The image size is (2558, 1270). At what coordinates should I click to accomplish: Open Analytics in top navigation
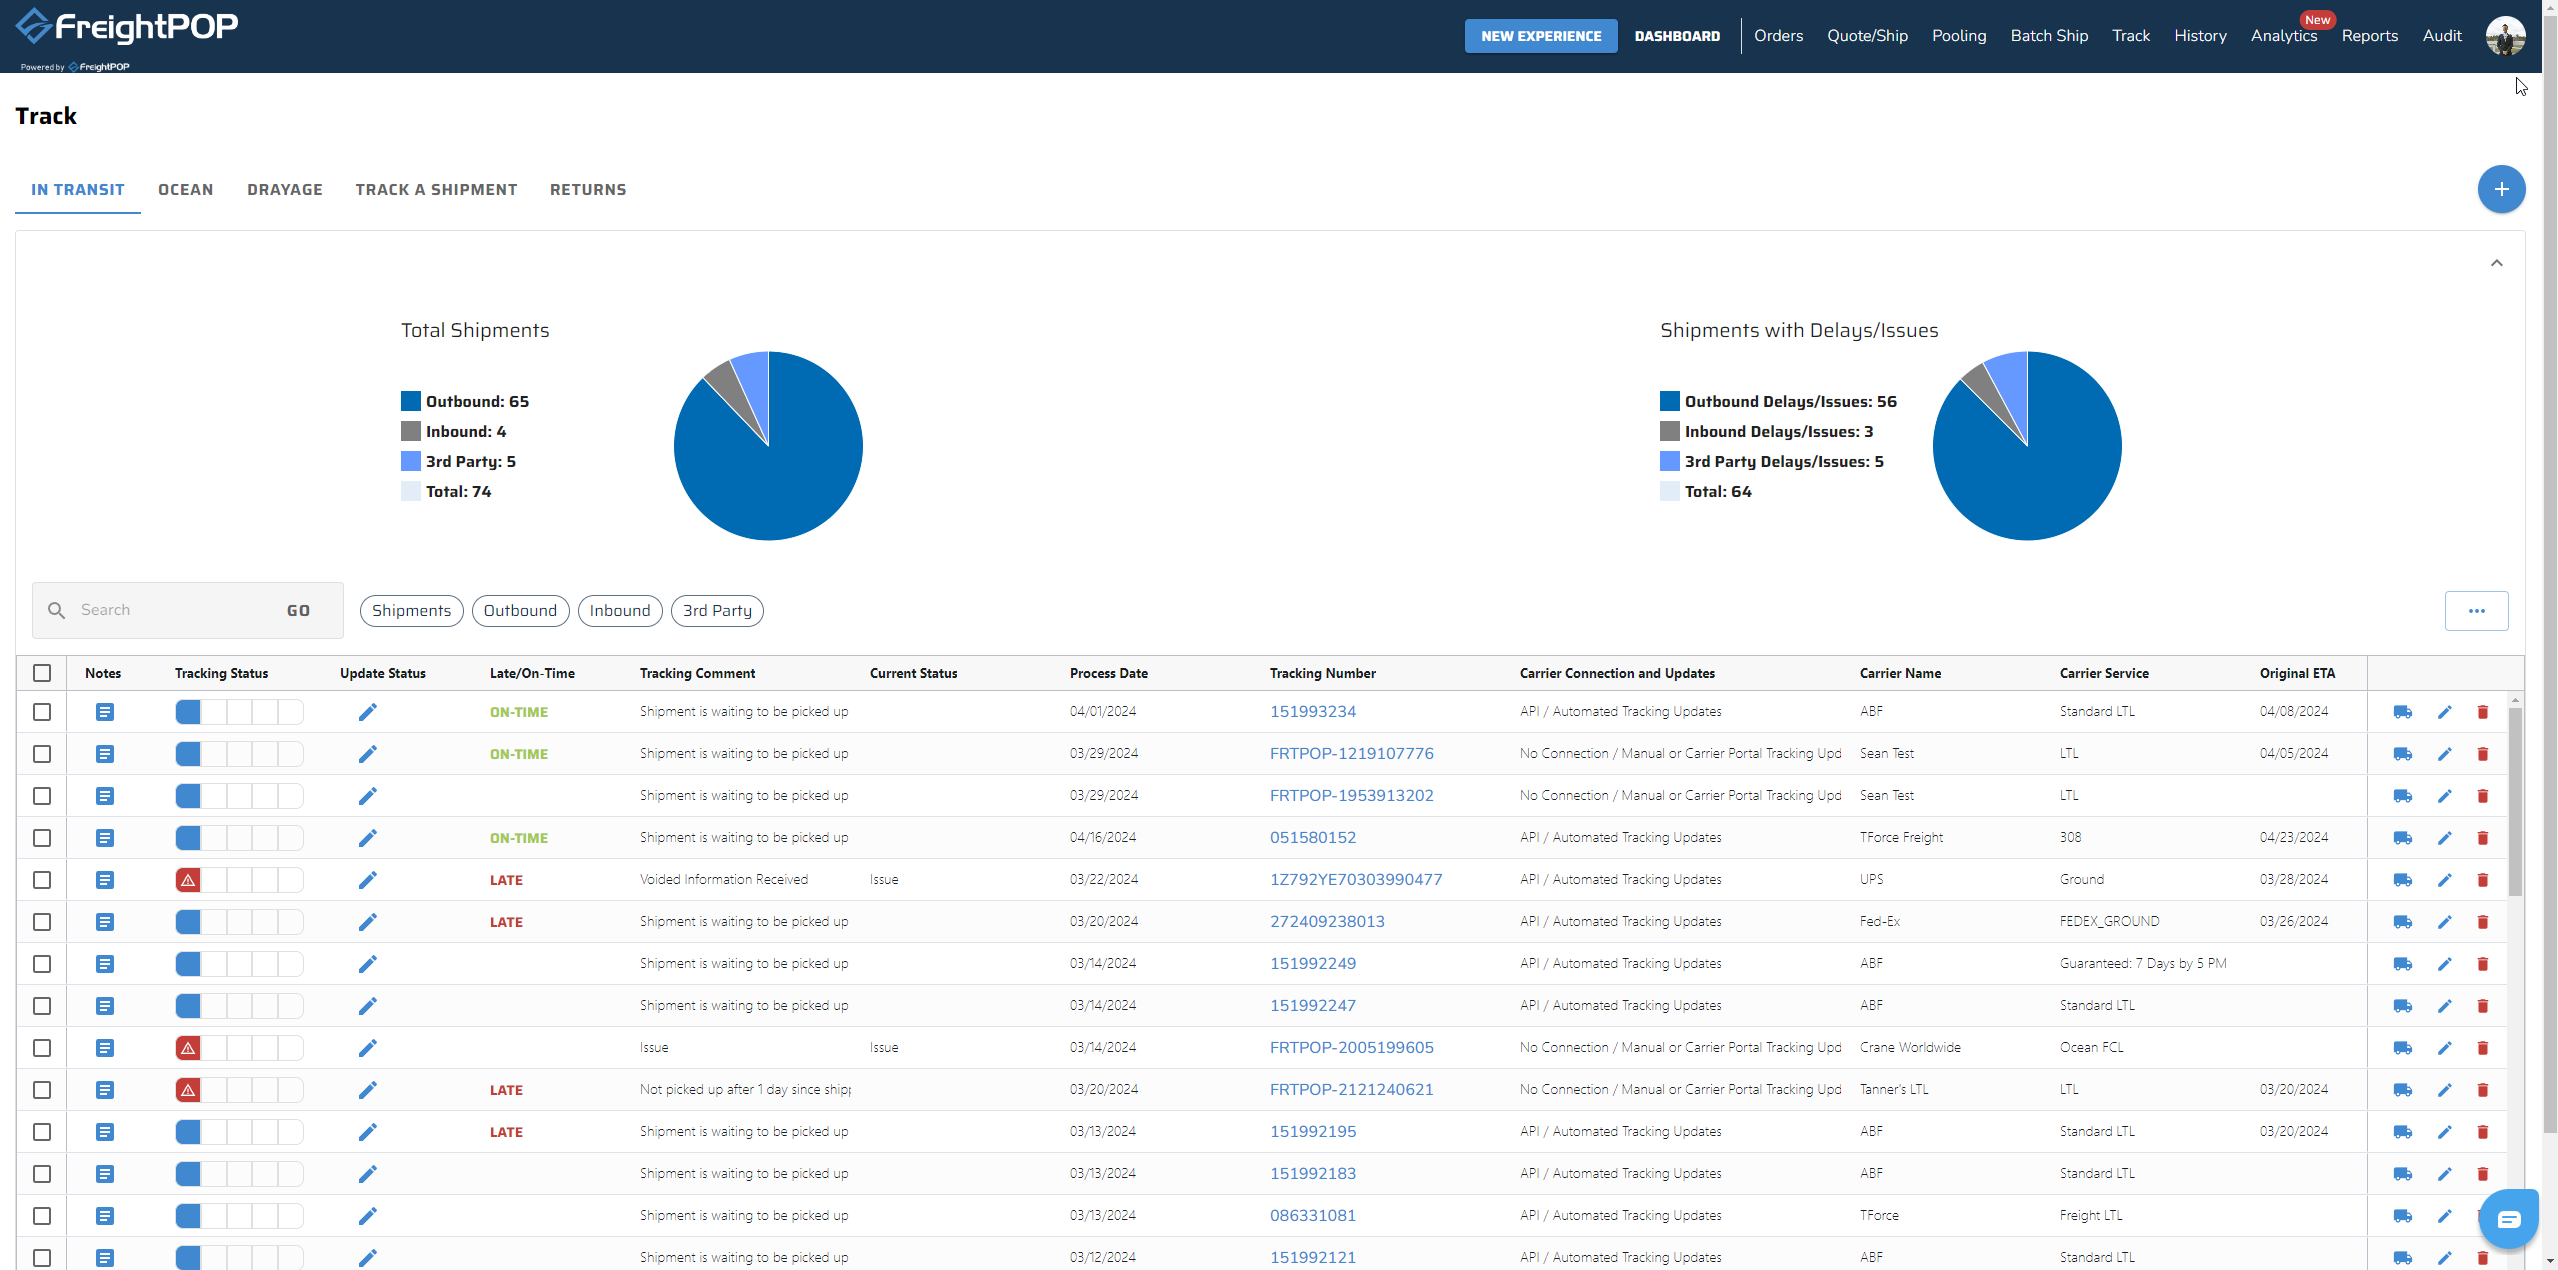tap(2283, 36)
